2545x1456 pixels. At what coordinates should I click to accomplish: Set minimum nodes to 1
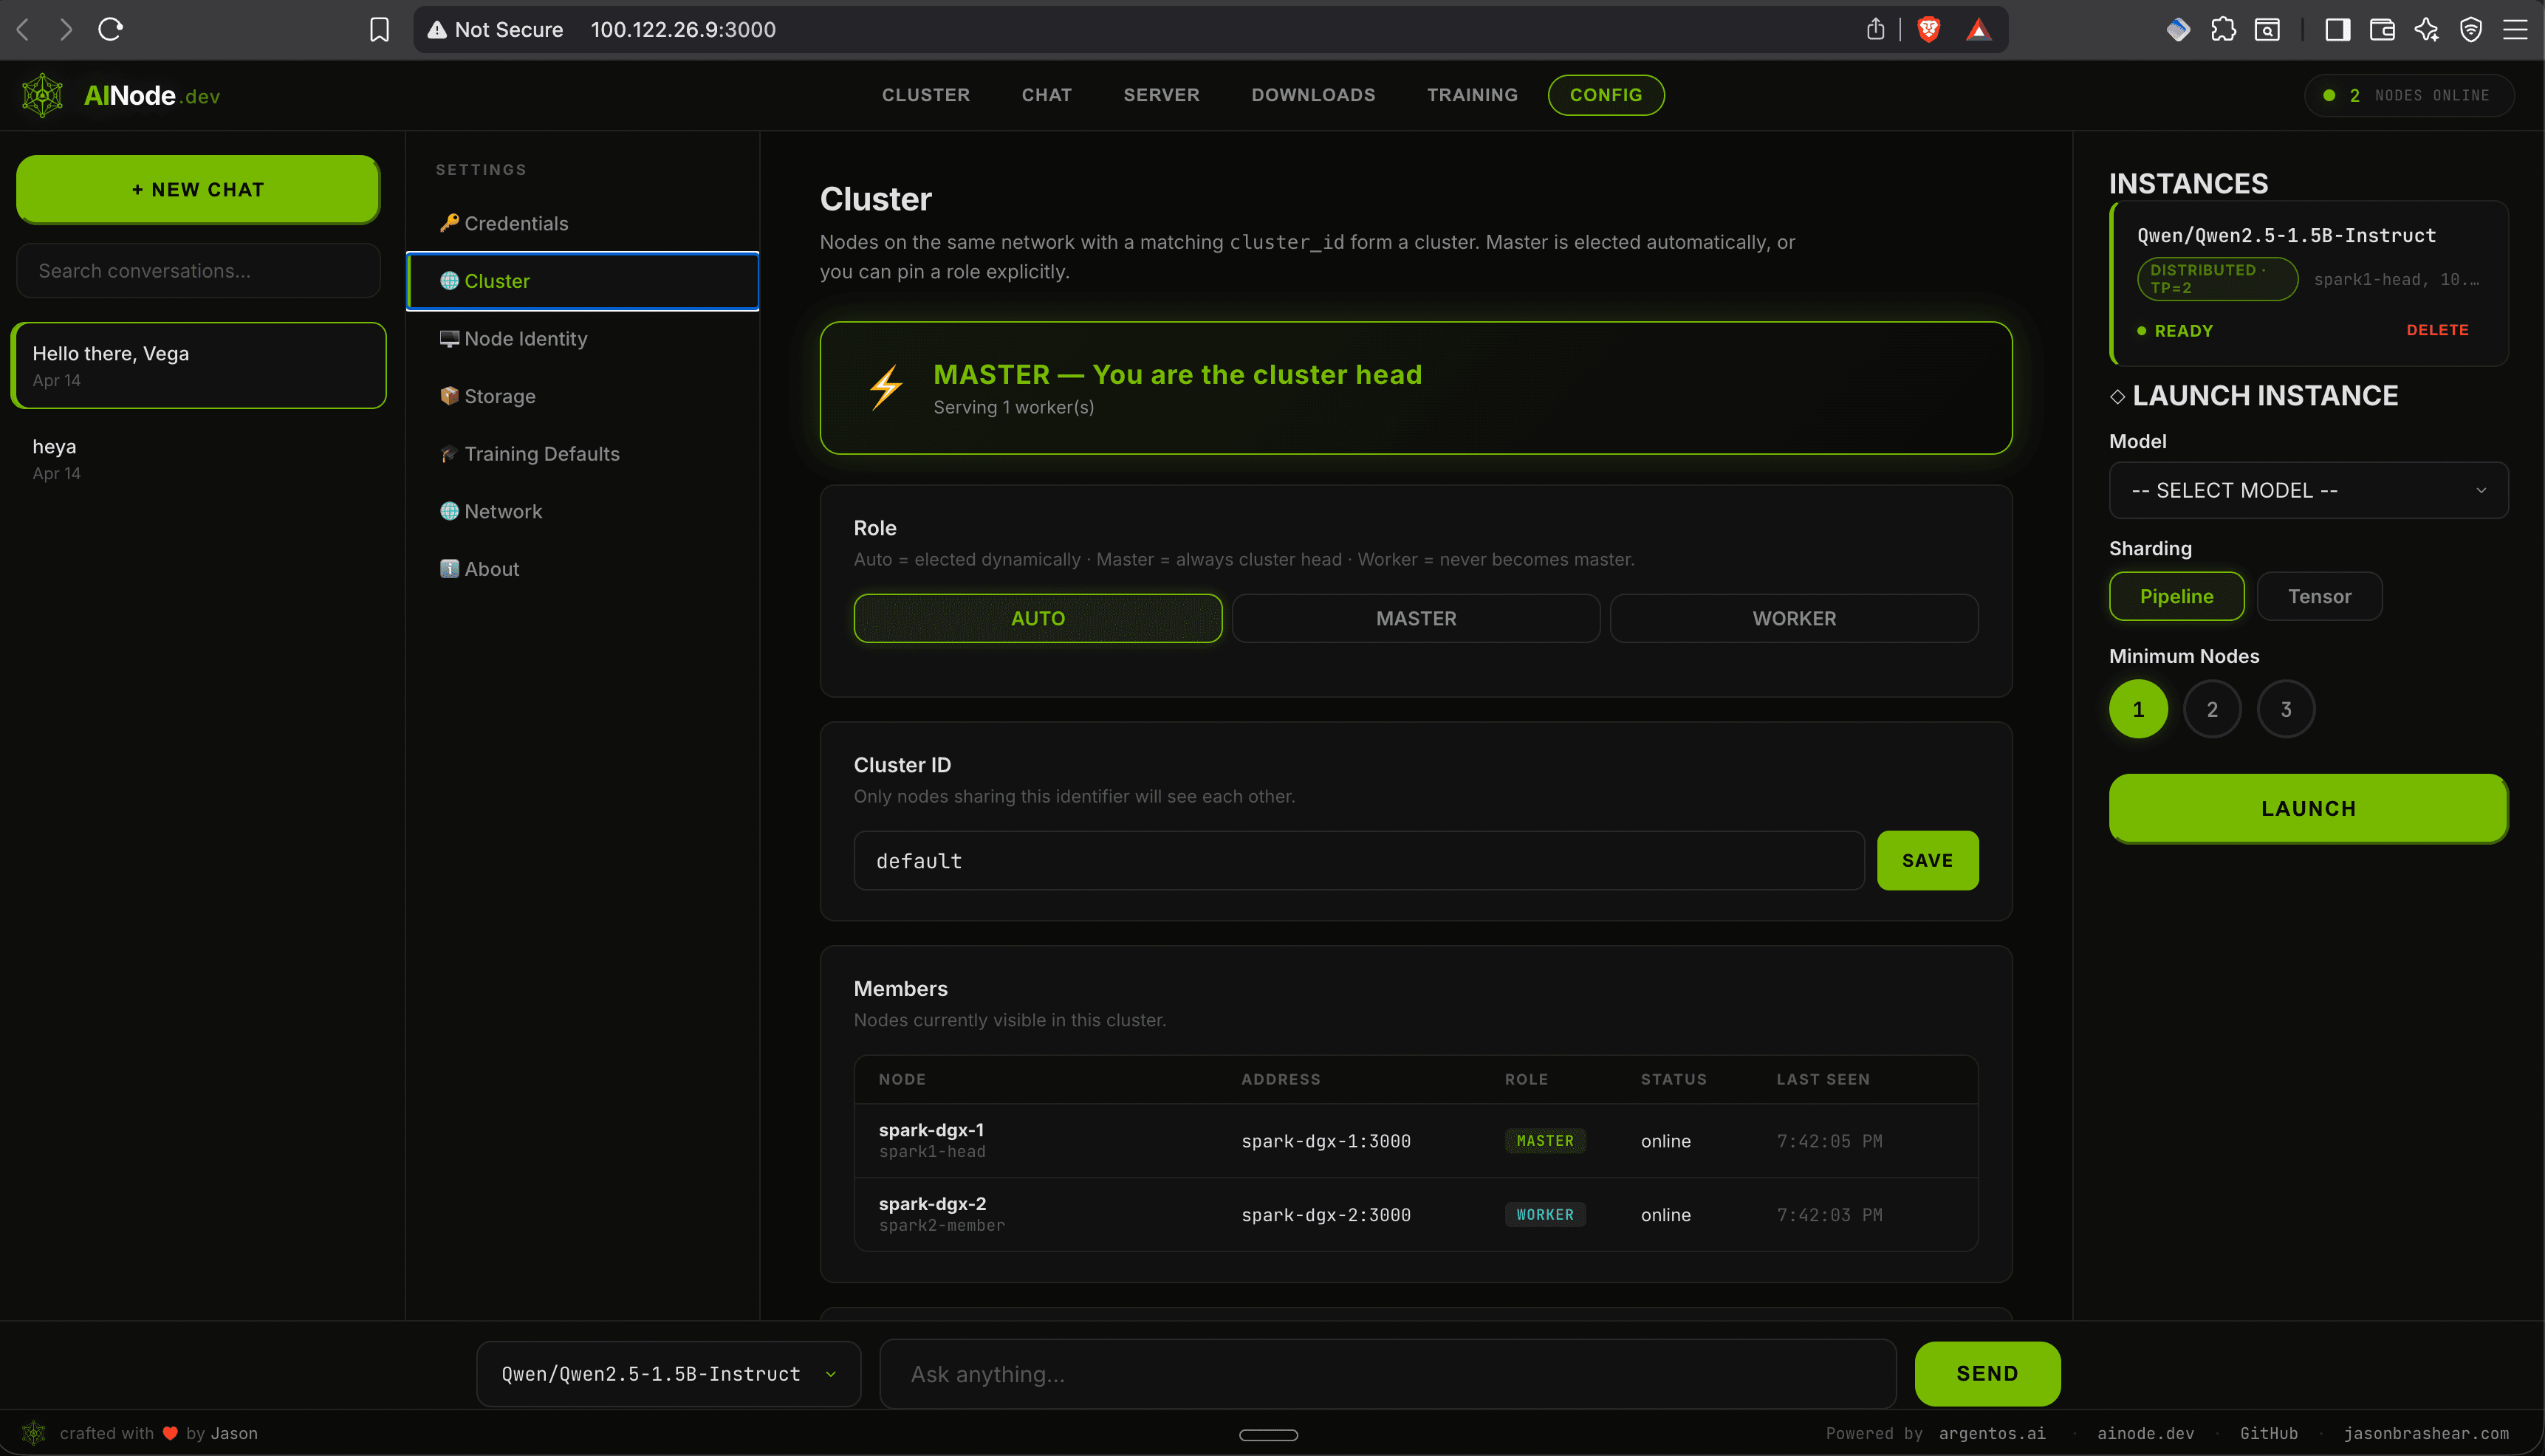click(2138, 709)
